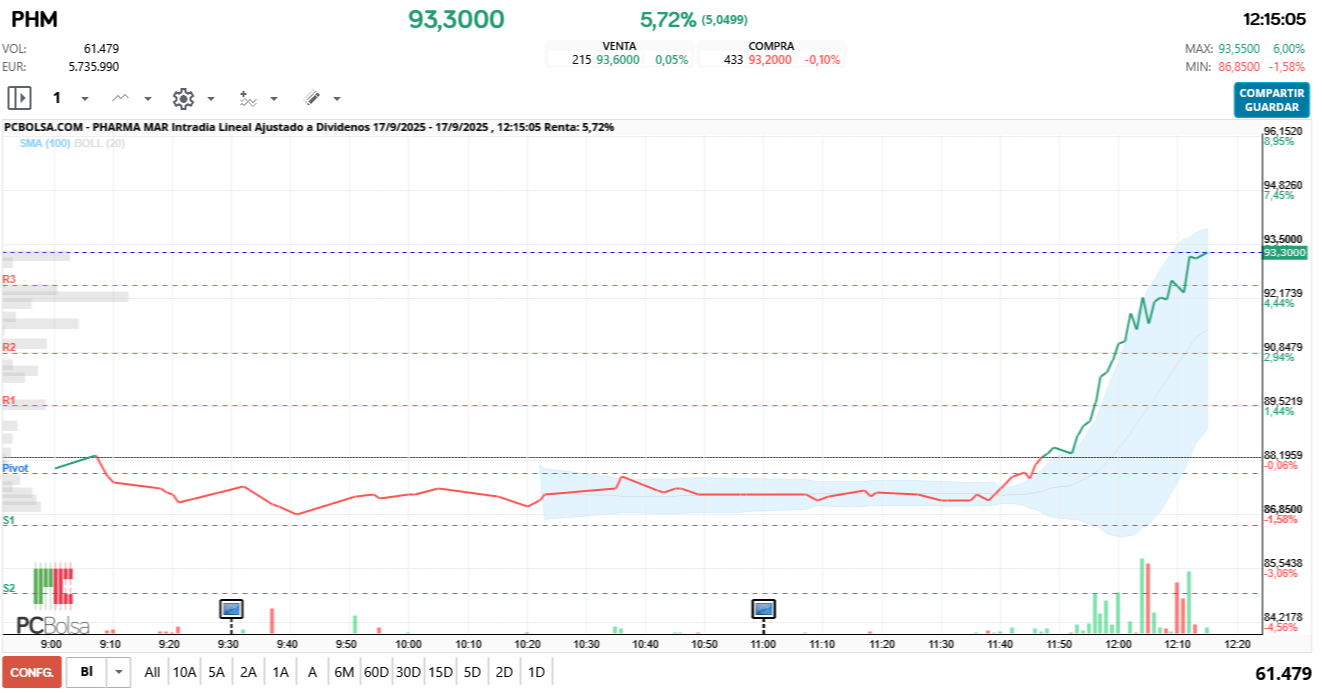Expand the drawing tools dropdown arrow
Image resolution: width=1325 pixels, height=693 pixels.
pyautogui.click(x=337, y=99)
